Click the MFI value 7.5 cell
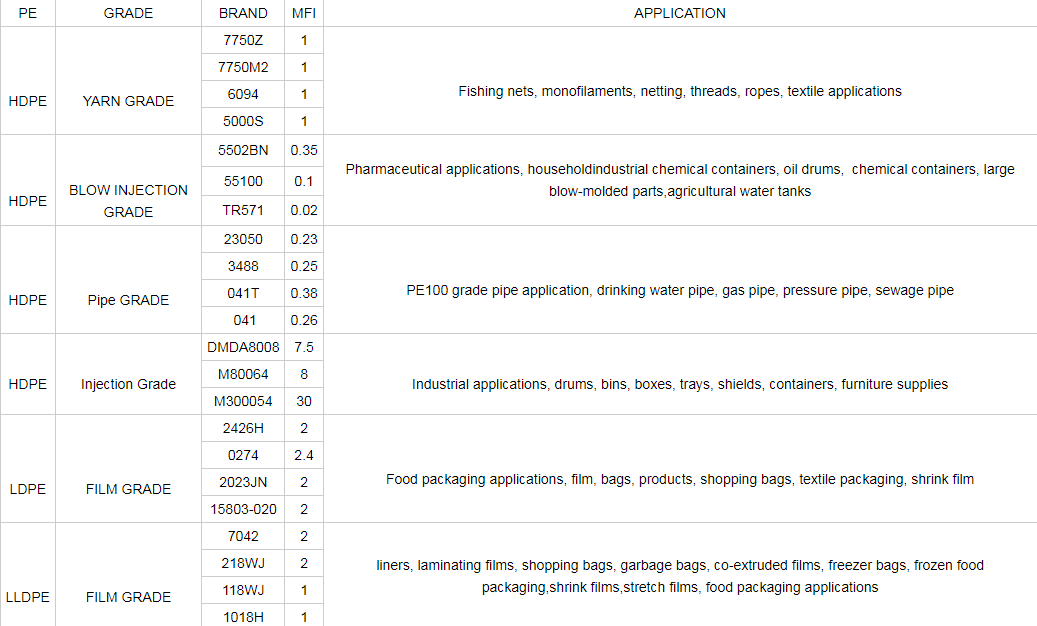Screen dimensions: 1037x626 coord(304,347)
